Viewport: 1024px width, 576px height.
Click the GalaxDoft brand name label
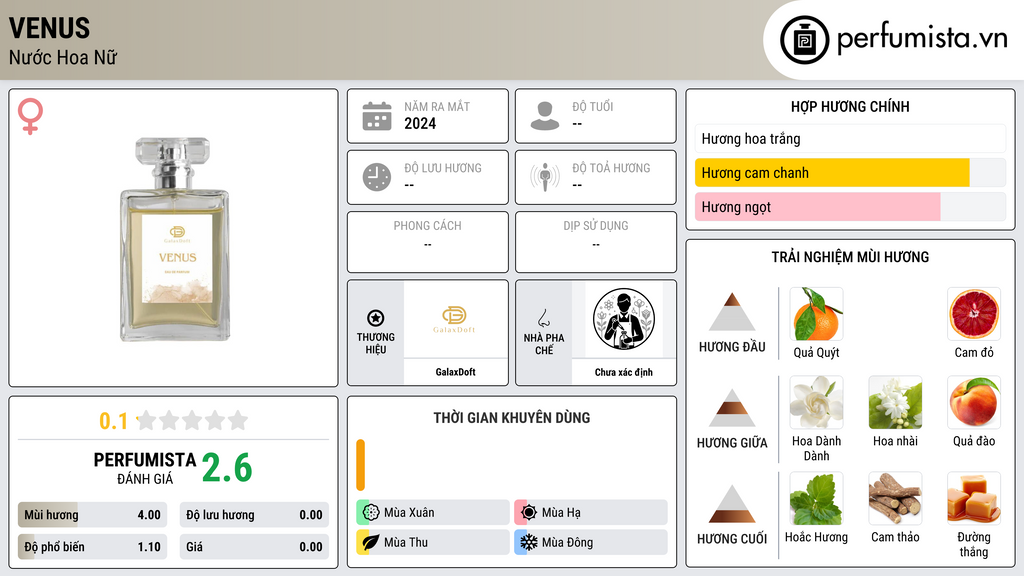(x=455, y=372)
